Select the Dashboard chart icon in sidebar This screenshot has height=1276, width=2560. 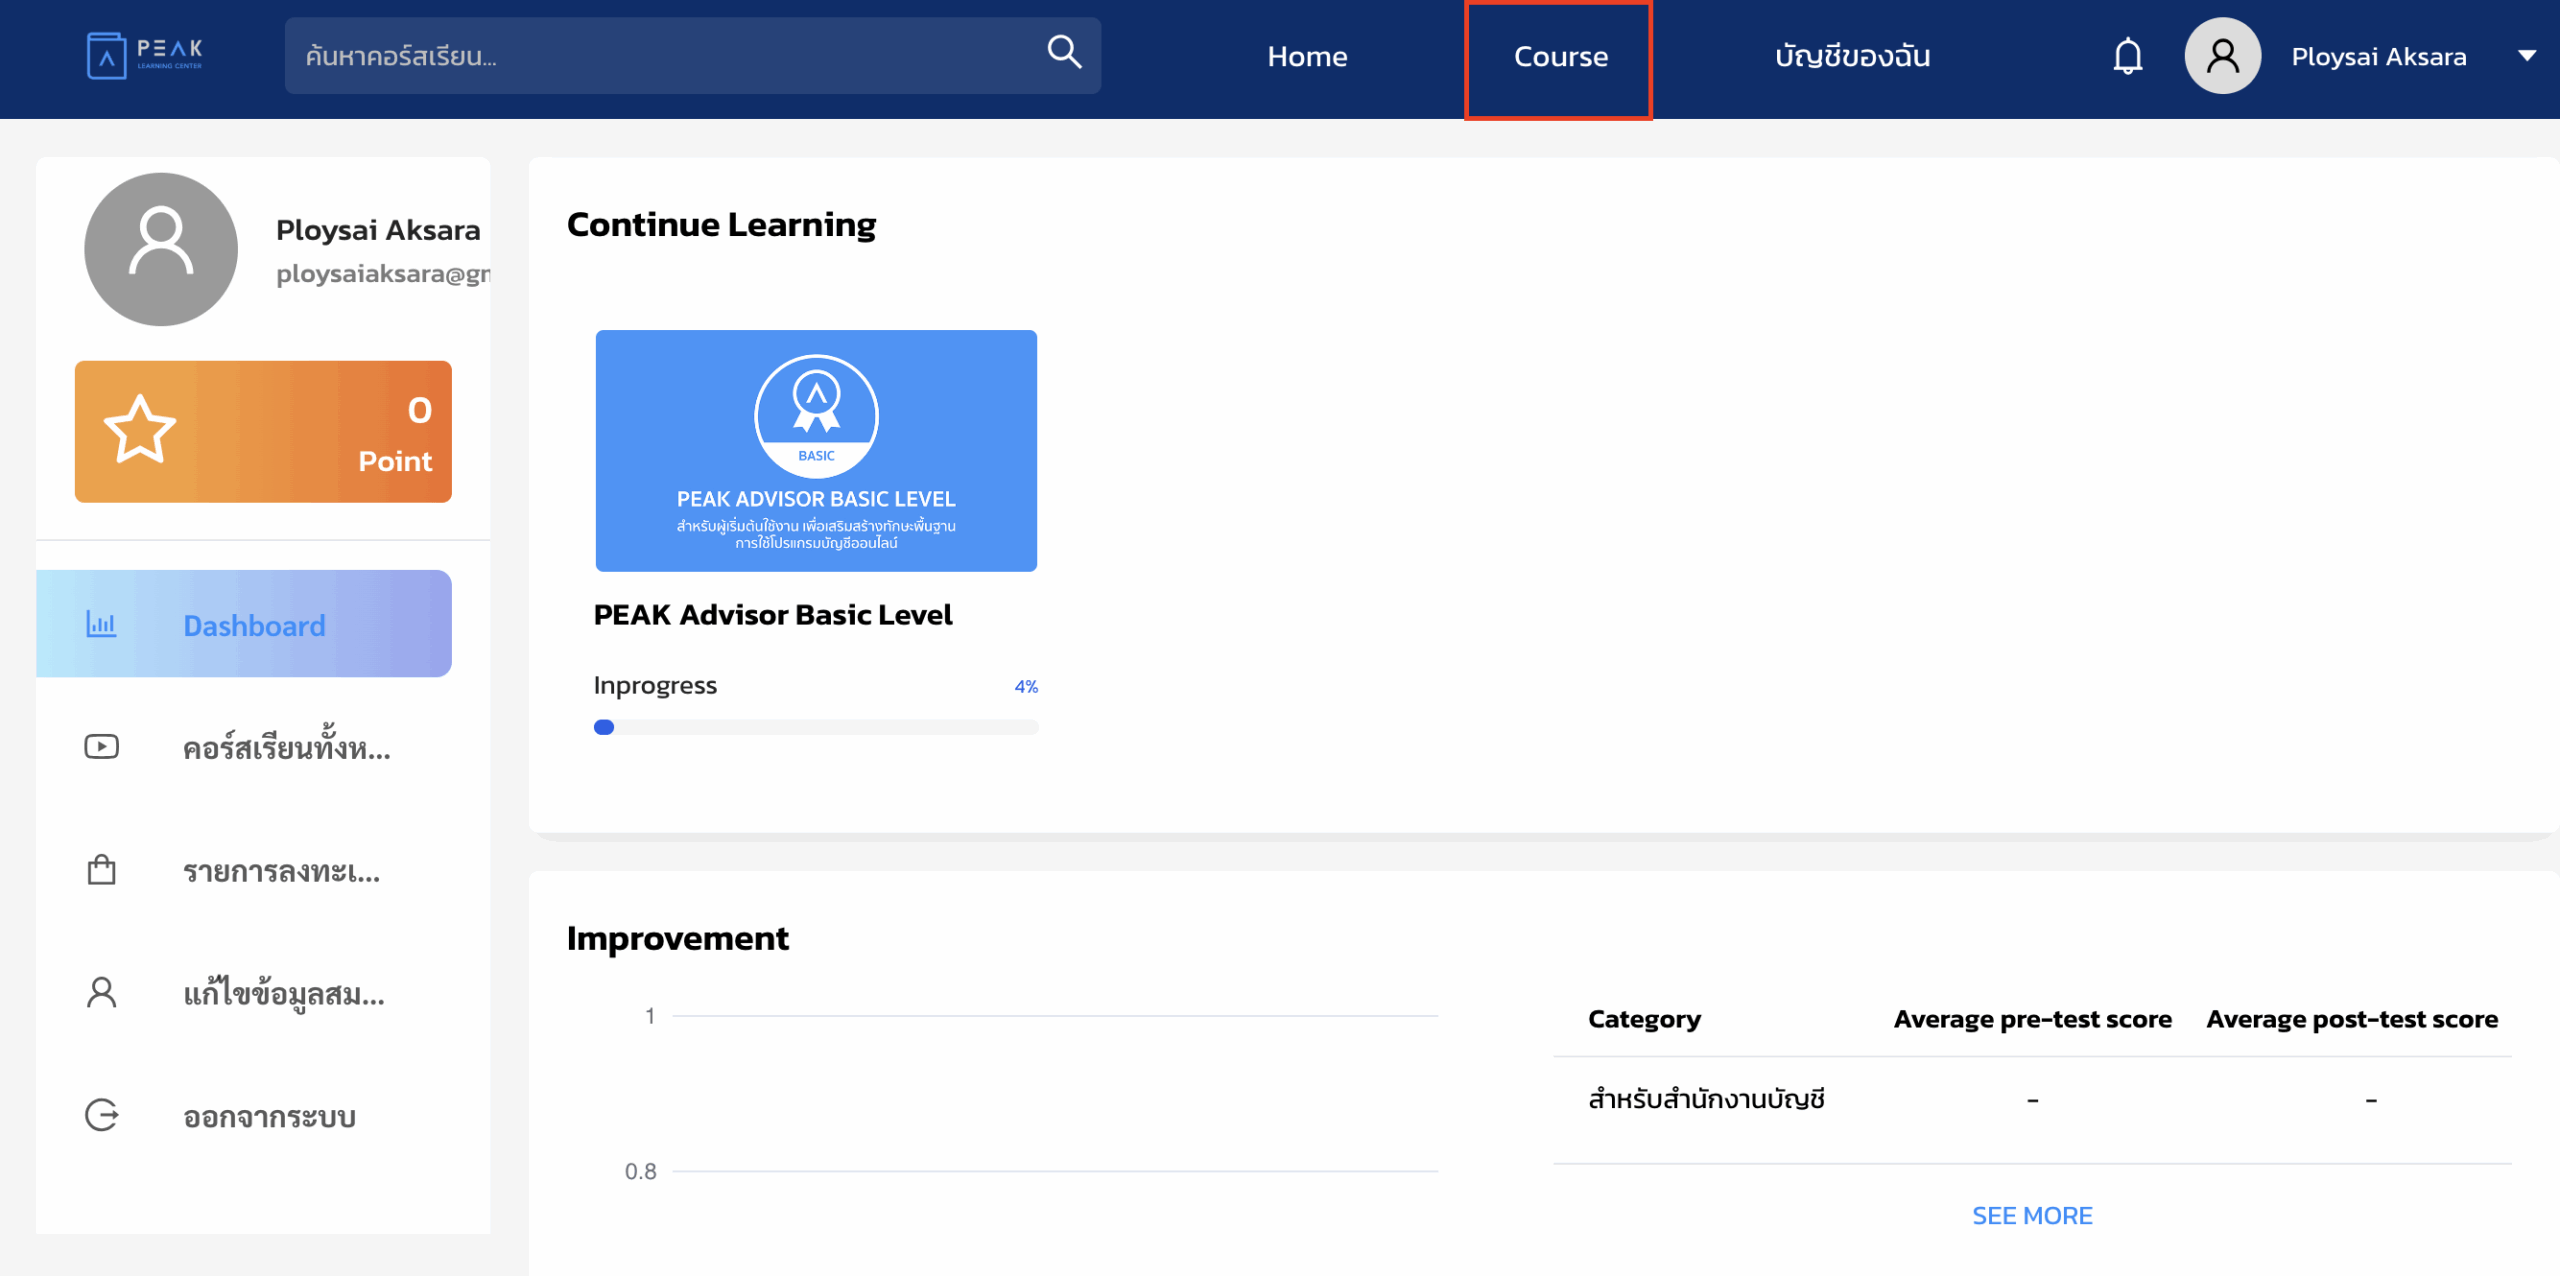[x=101, y=623]
